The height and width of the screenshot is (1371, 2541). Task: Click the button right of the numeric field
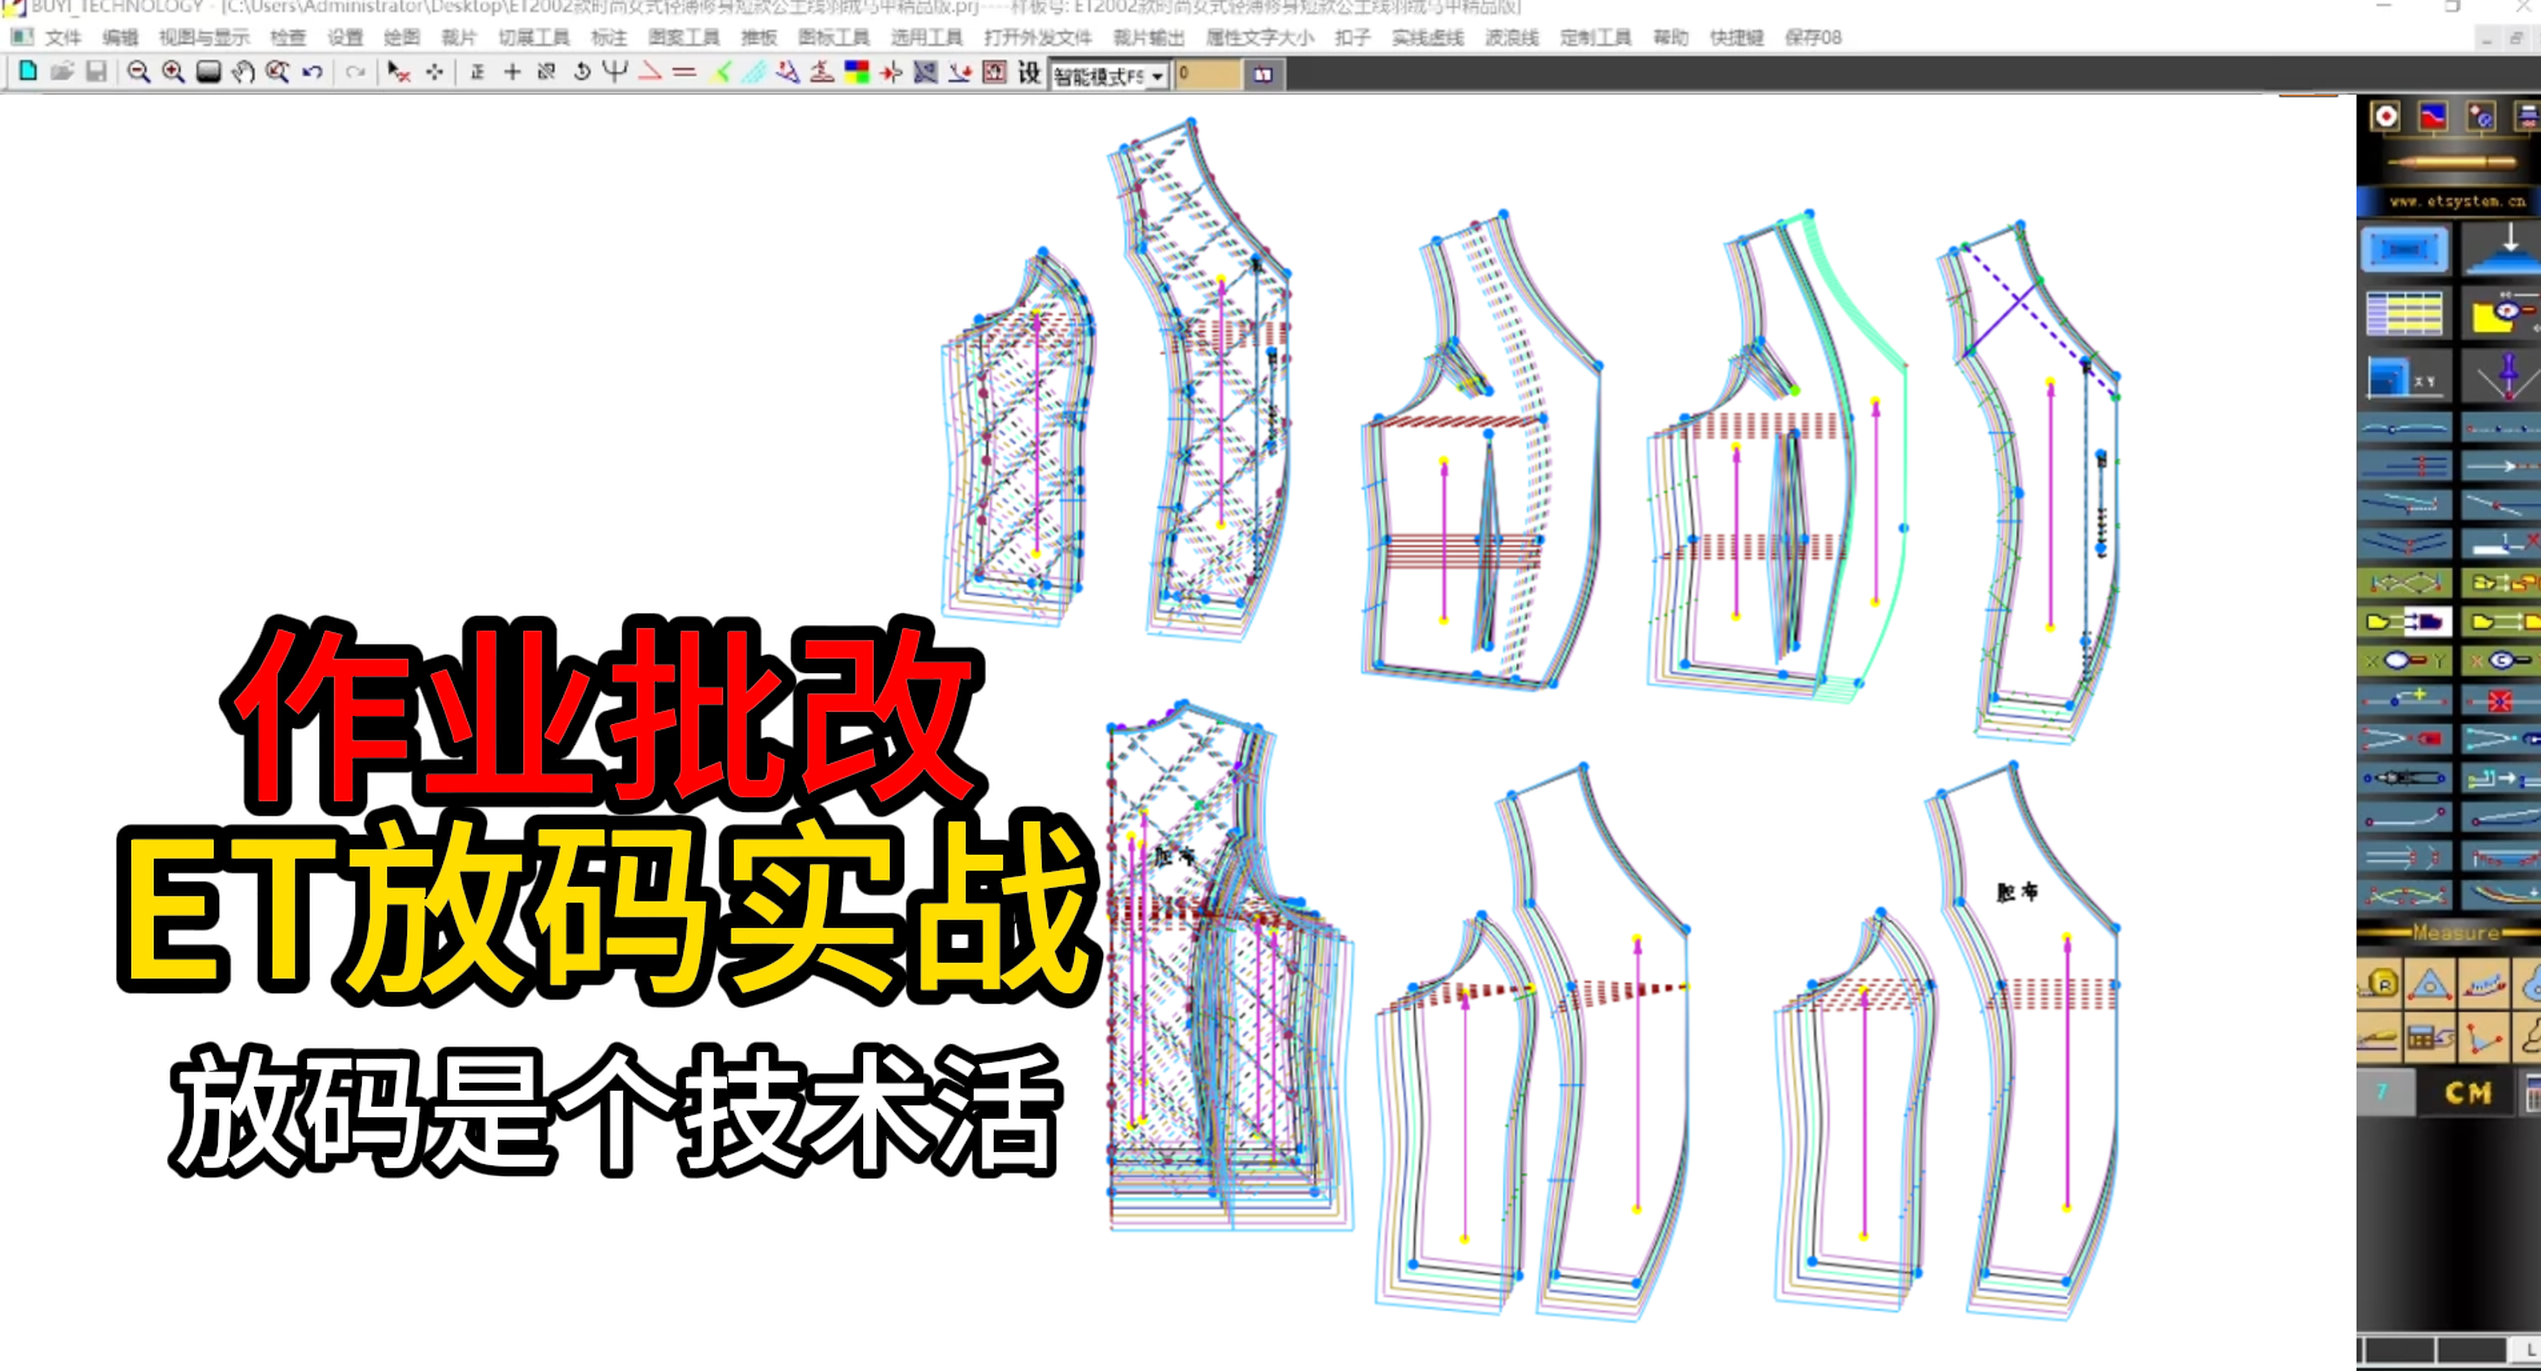(1264, 75)
